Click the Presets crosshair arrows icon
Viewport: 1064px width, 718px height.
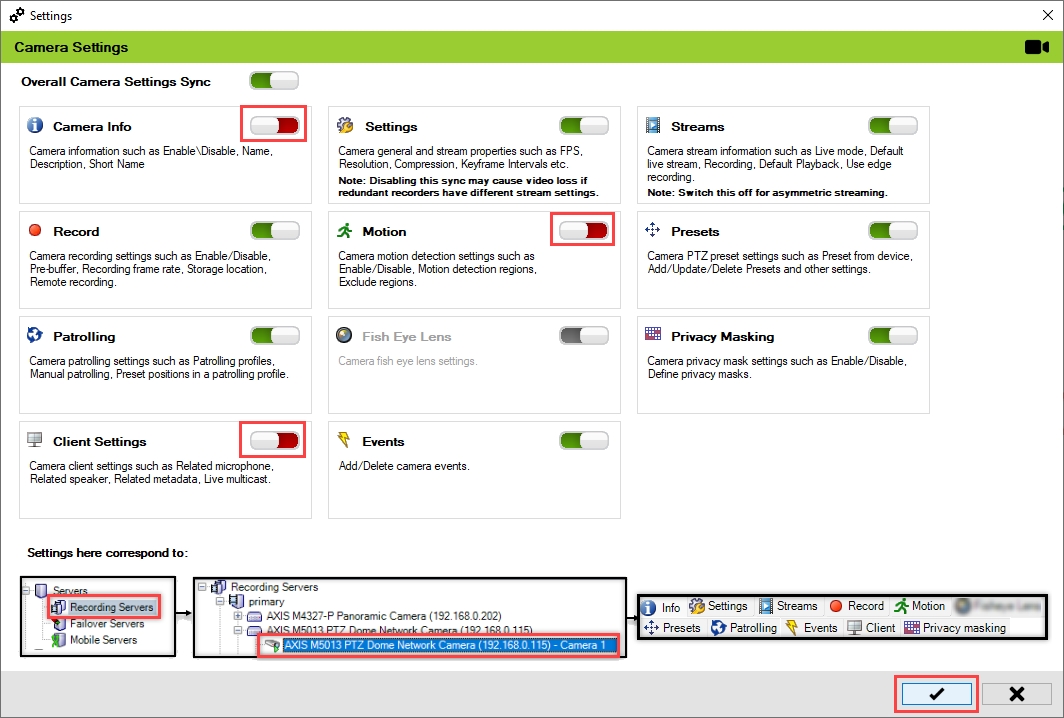click(653, 231)
